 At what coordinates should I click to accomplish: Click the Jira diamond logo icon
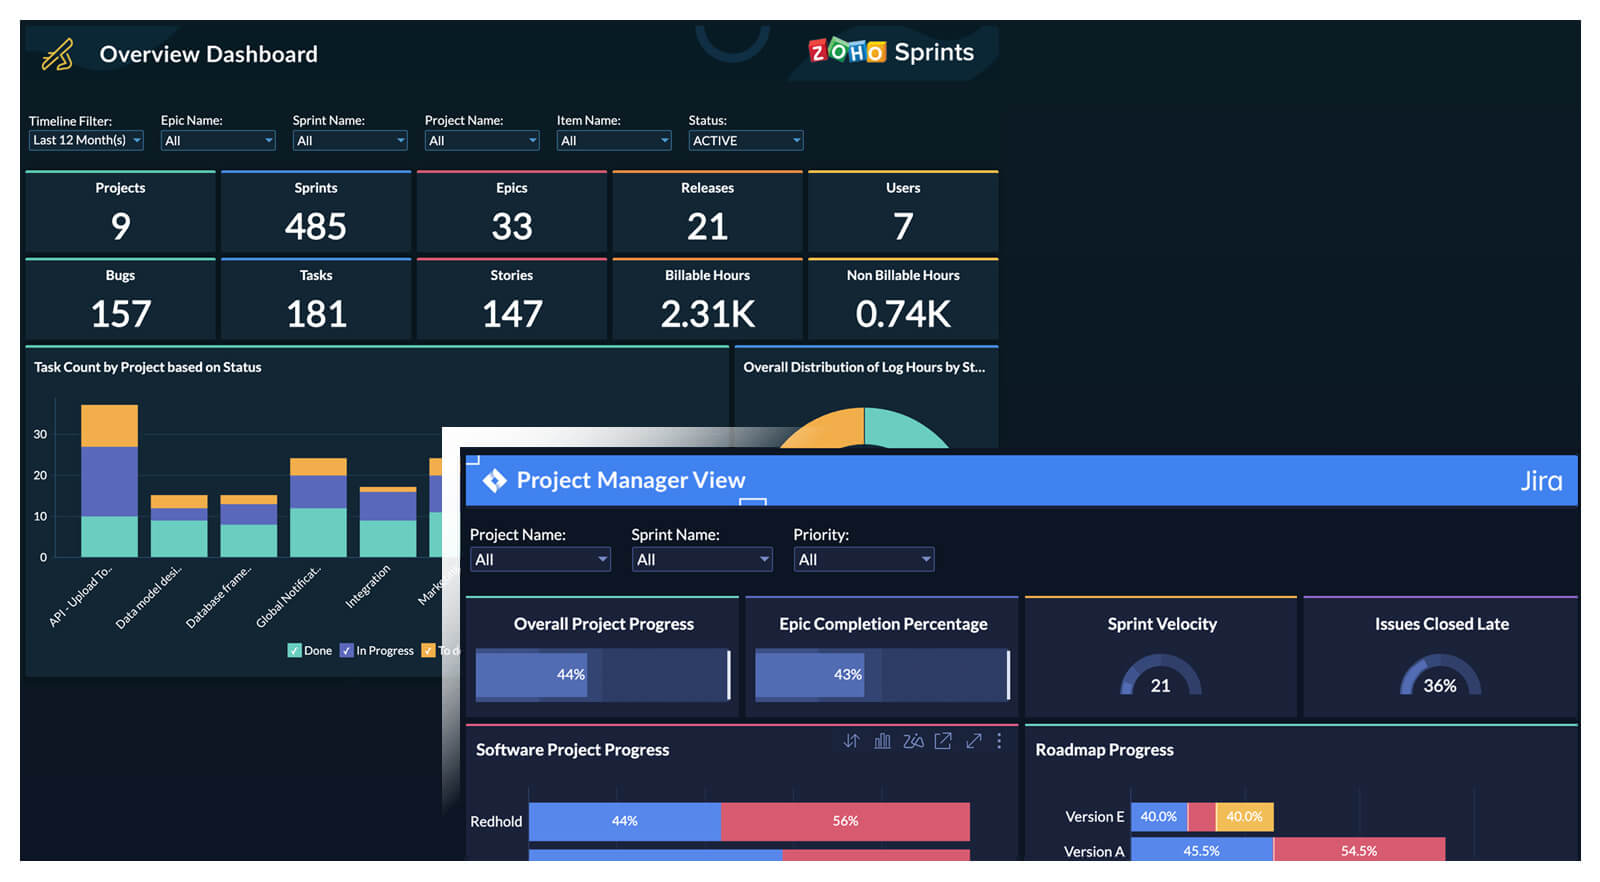[494, 481]
